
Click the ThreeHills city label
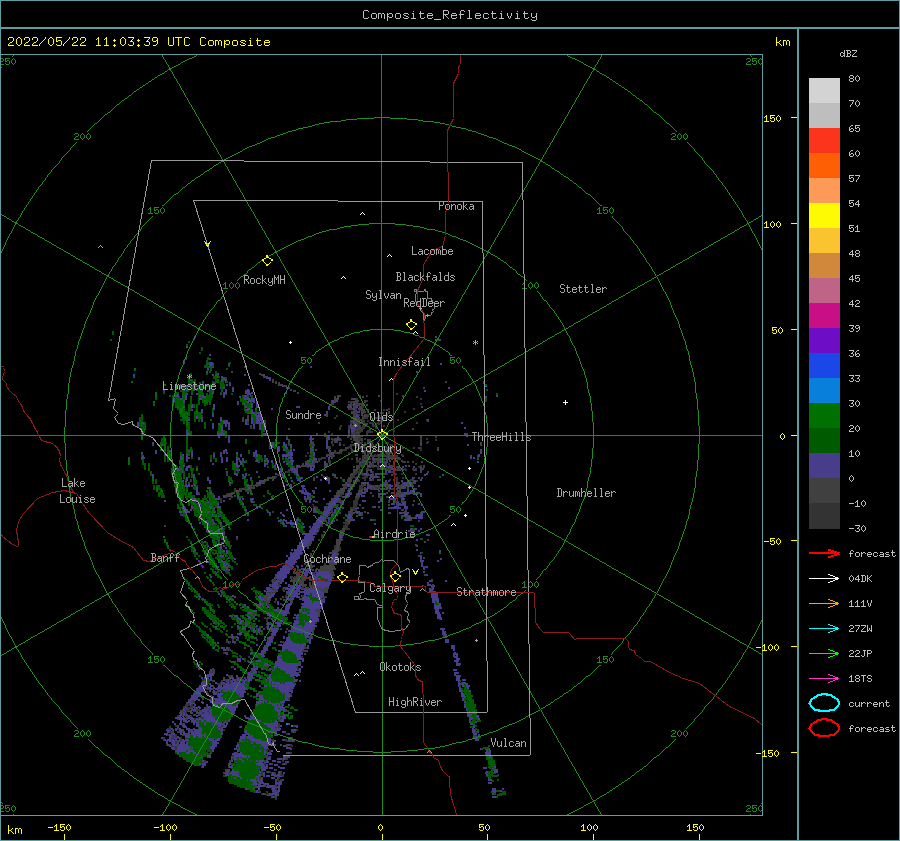click(x=502, y=437)
